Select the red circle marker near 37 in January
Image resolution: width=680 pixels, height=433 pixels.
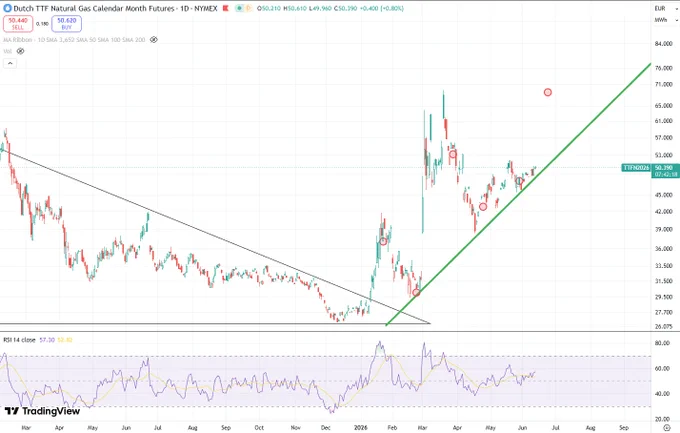pos(383,242)
